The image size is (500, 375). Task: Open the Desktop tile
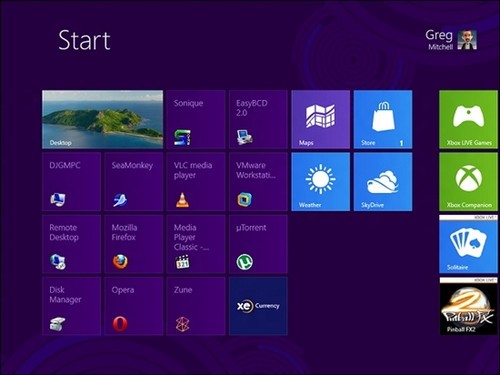click(103, 119)
